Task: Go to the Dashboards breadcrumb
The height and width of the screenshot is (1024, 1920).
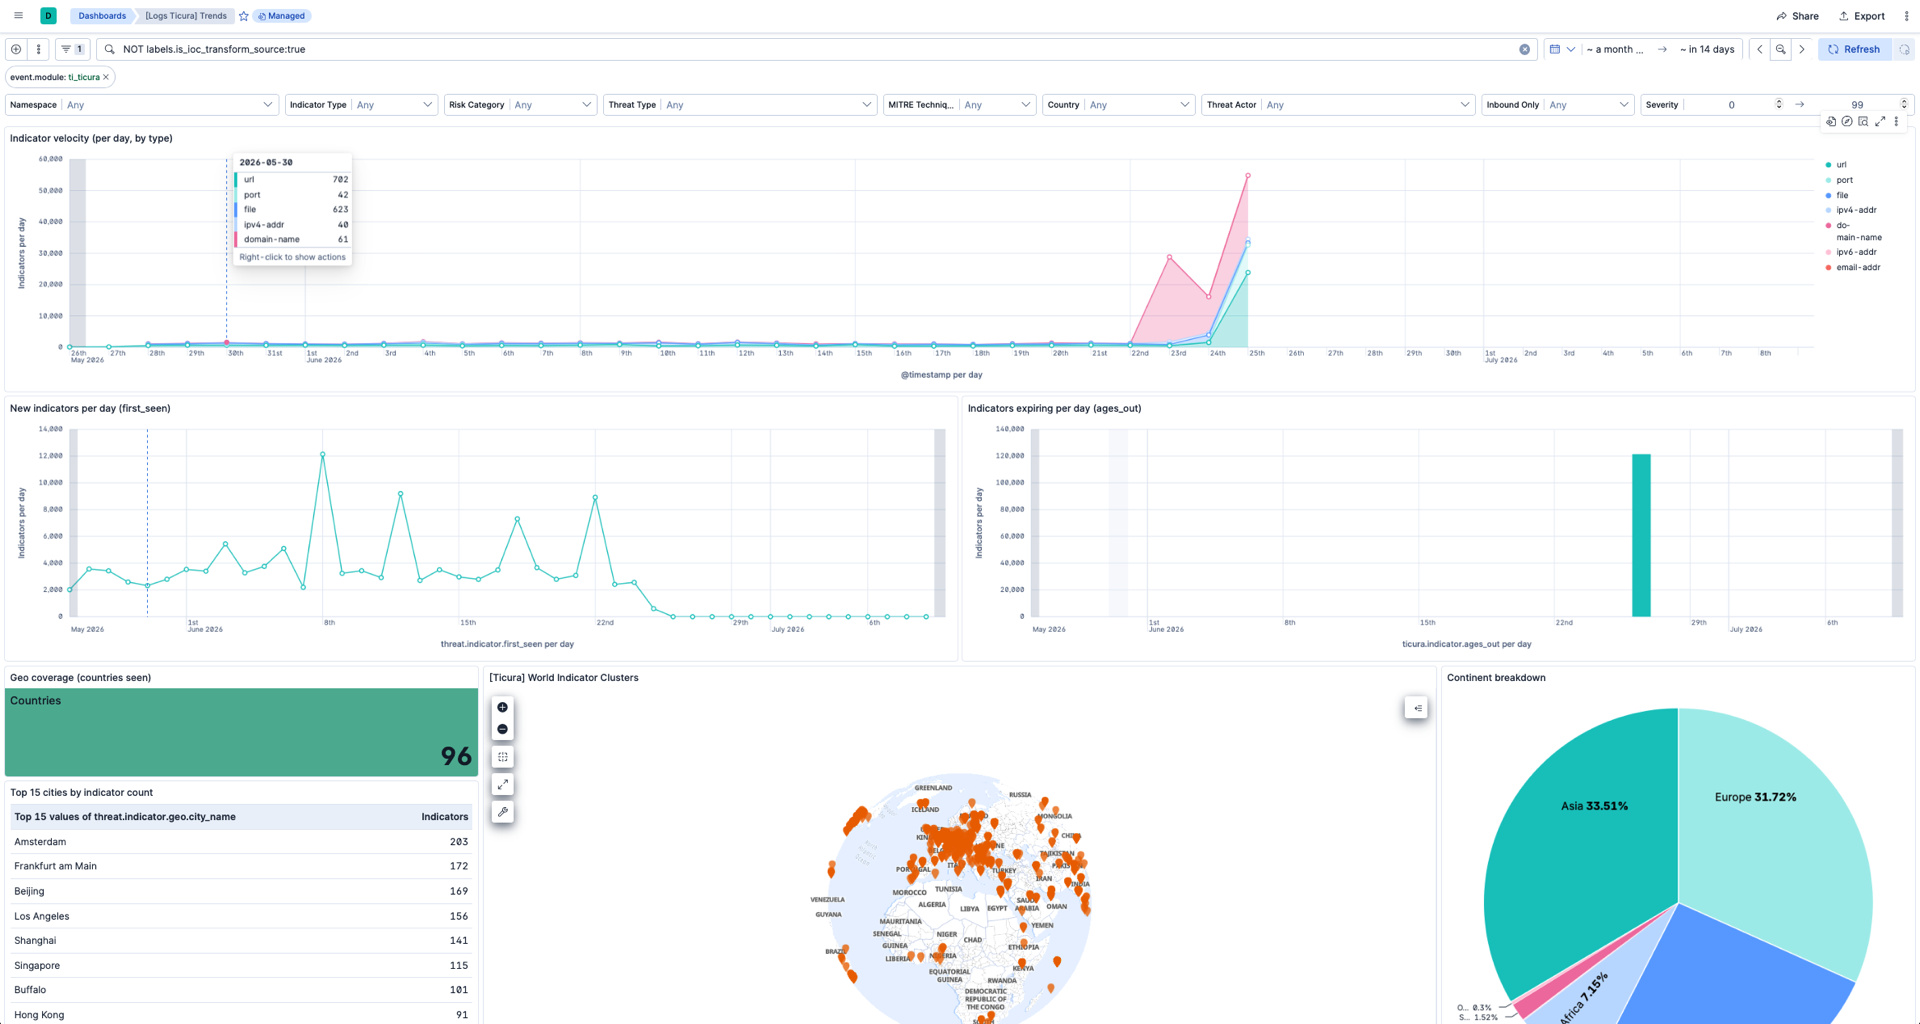Action: pos(102,16)
